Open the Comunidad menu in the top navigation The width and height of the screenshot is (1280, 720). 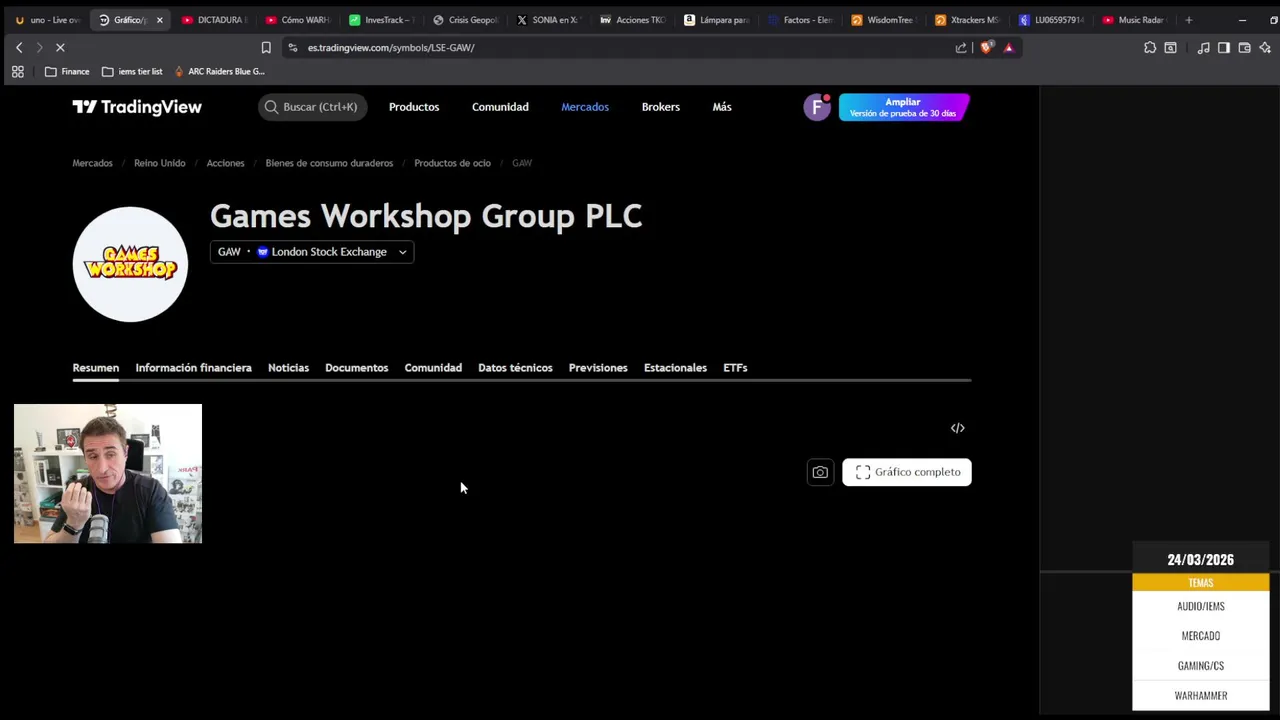click(x=500, y=107)
